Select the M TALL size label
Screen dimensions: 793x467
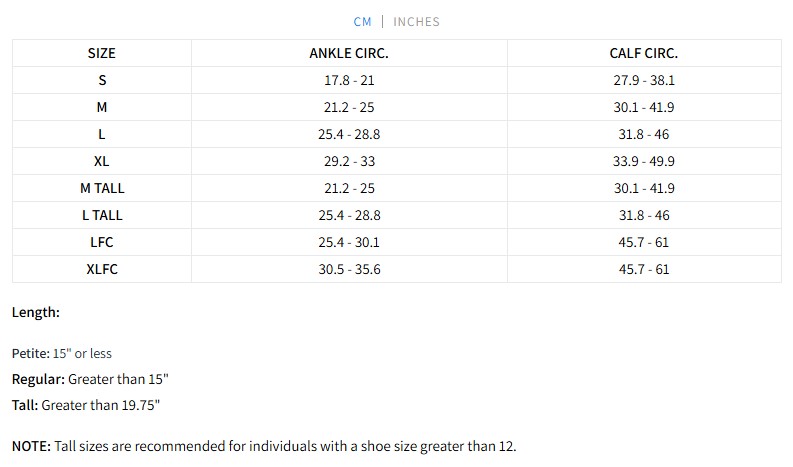click(x=102, y=188)
